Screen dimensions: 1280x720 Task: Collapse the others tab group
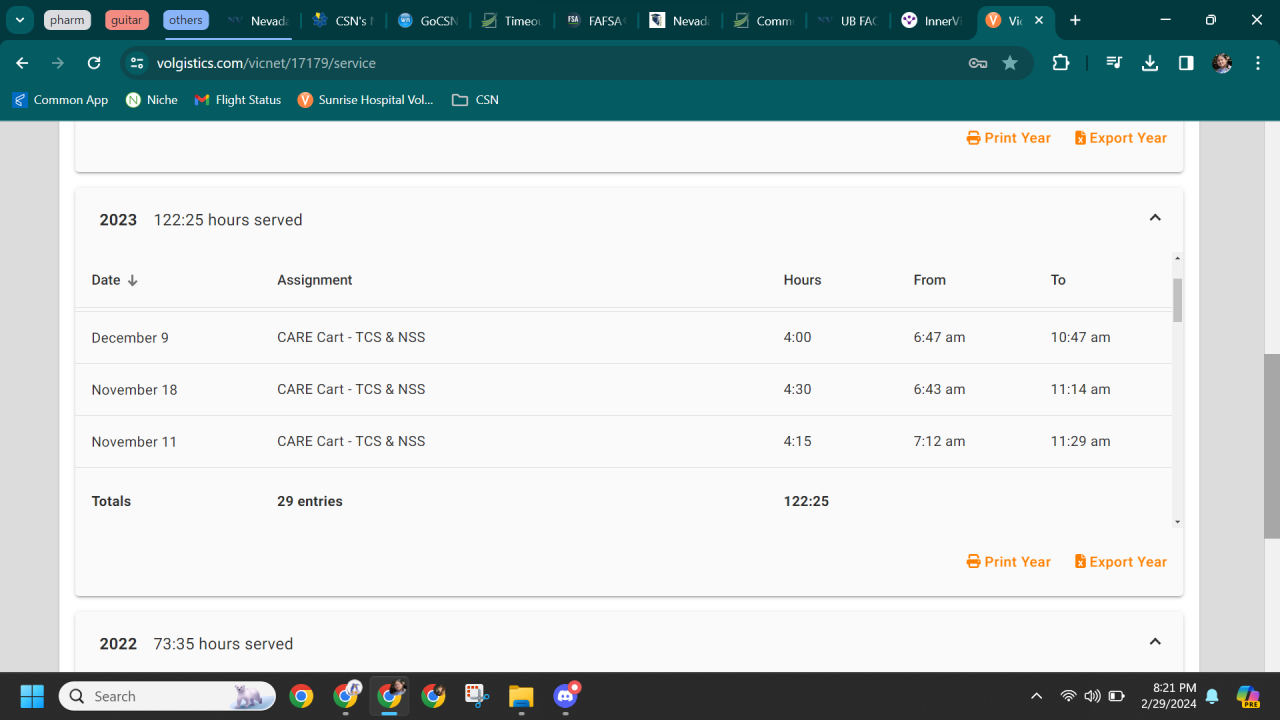(x=186, y=20)
